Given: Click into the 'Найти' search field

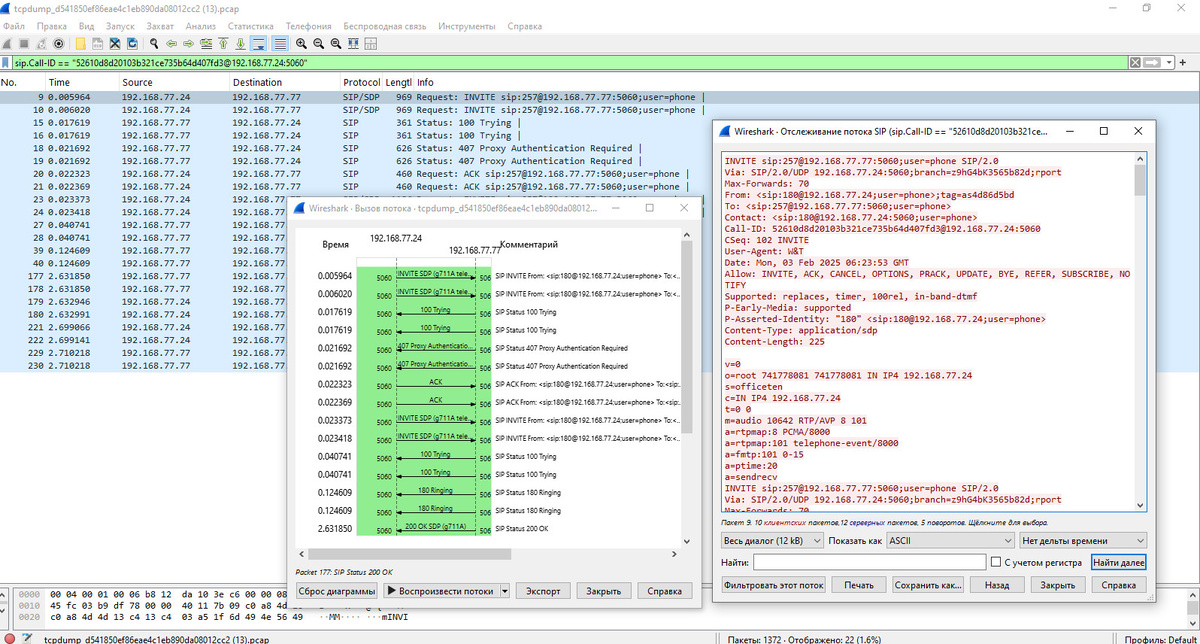Looking at the screenshot, I should point(868,563).
